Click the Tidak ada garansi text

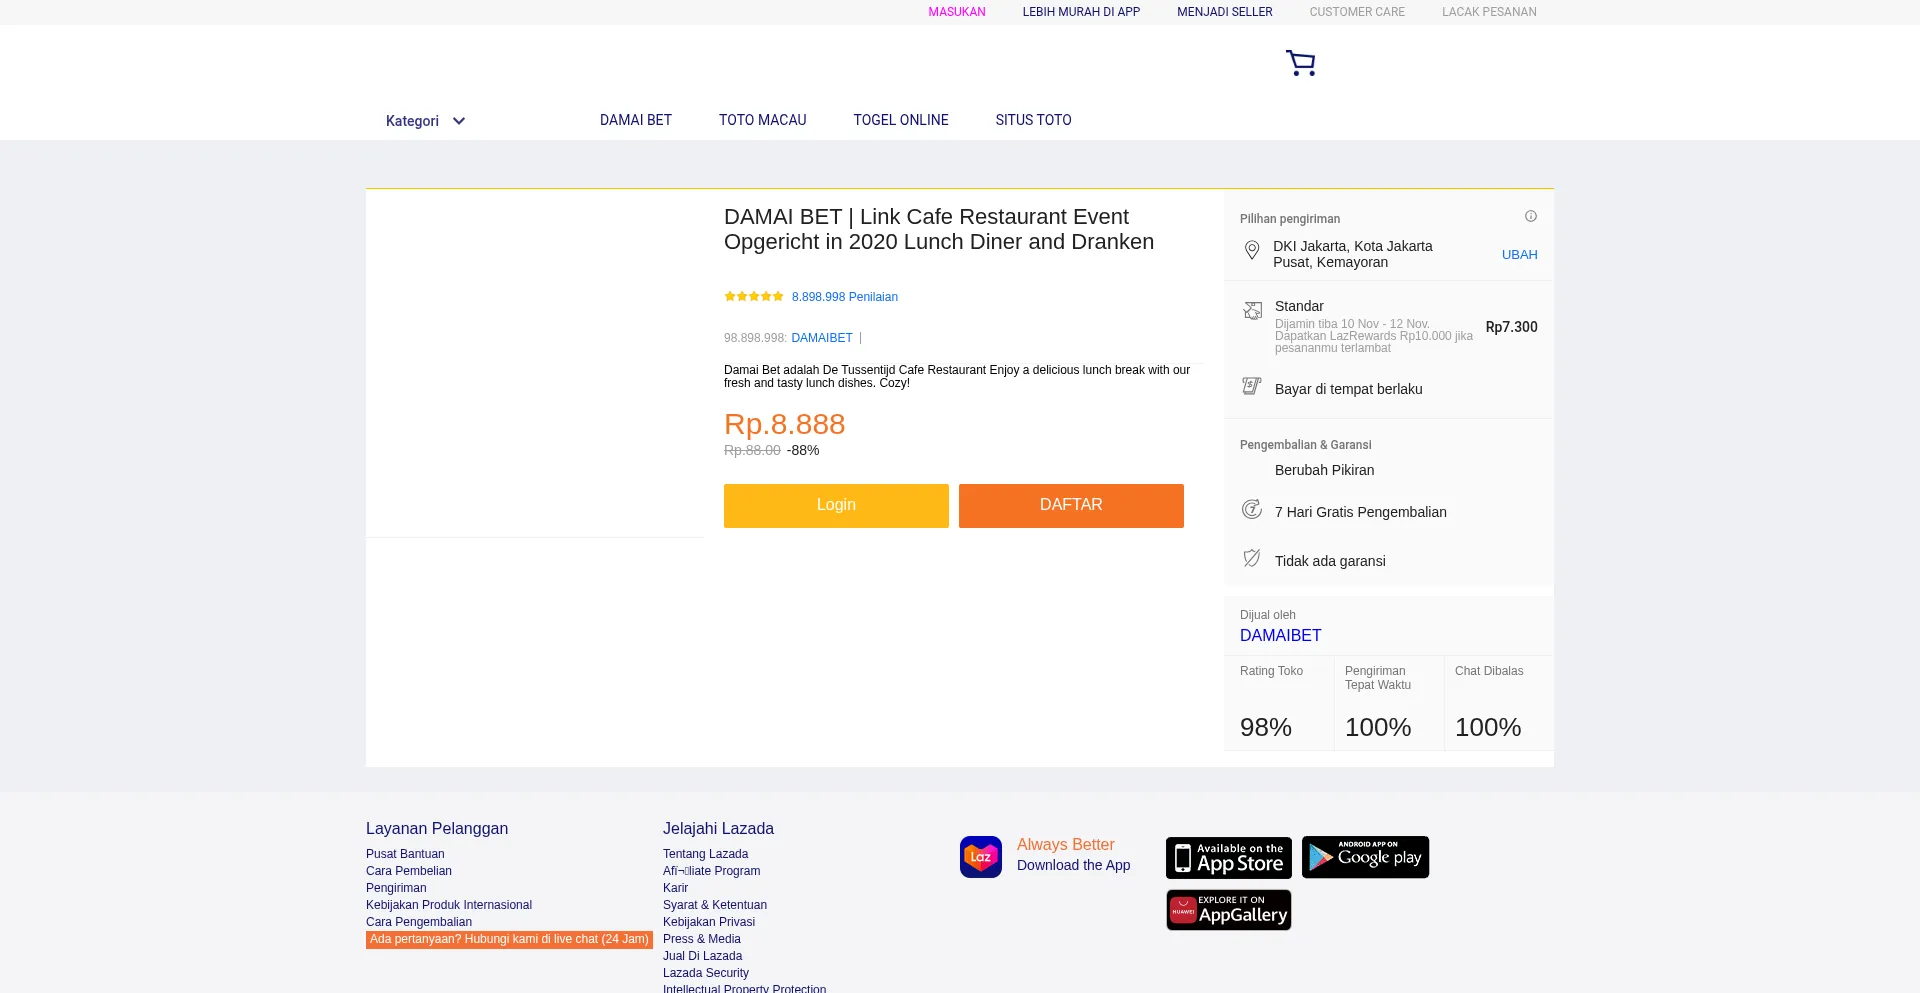1330,561
